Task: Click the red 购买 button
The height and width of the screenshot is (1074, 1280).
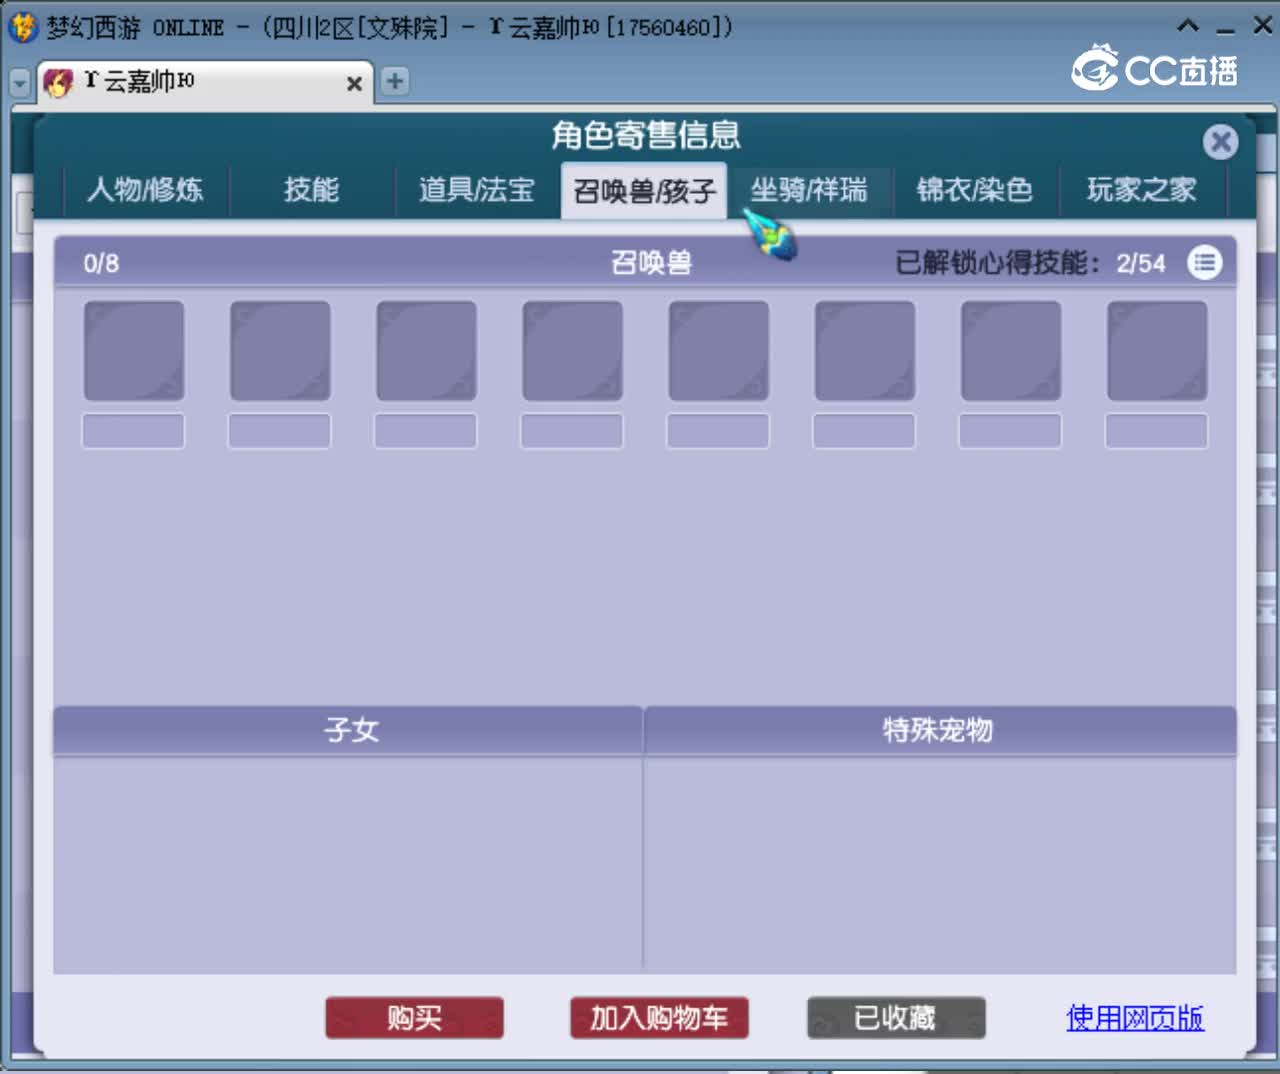Action: [414, 1018]
